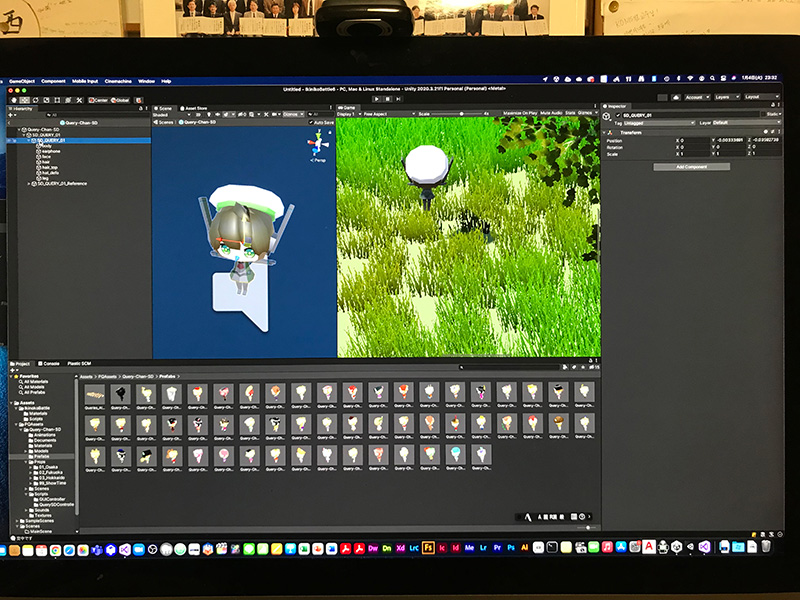Toggle Pivot/Center handle position button
Screen dimensions: 800x600
tap(98, 100)
